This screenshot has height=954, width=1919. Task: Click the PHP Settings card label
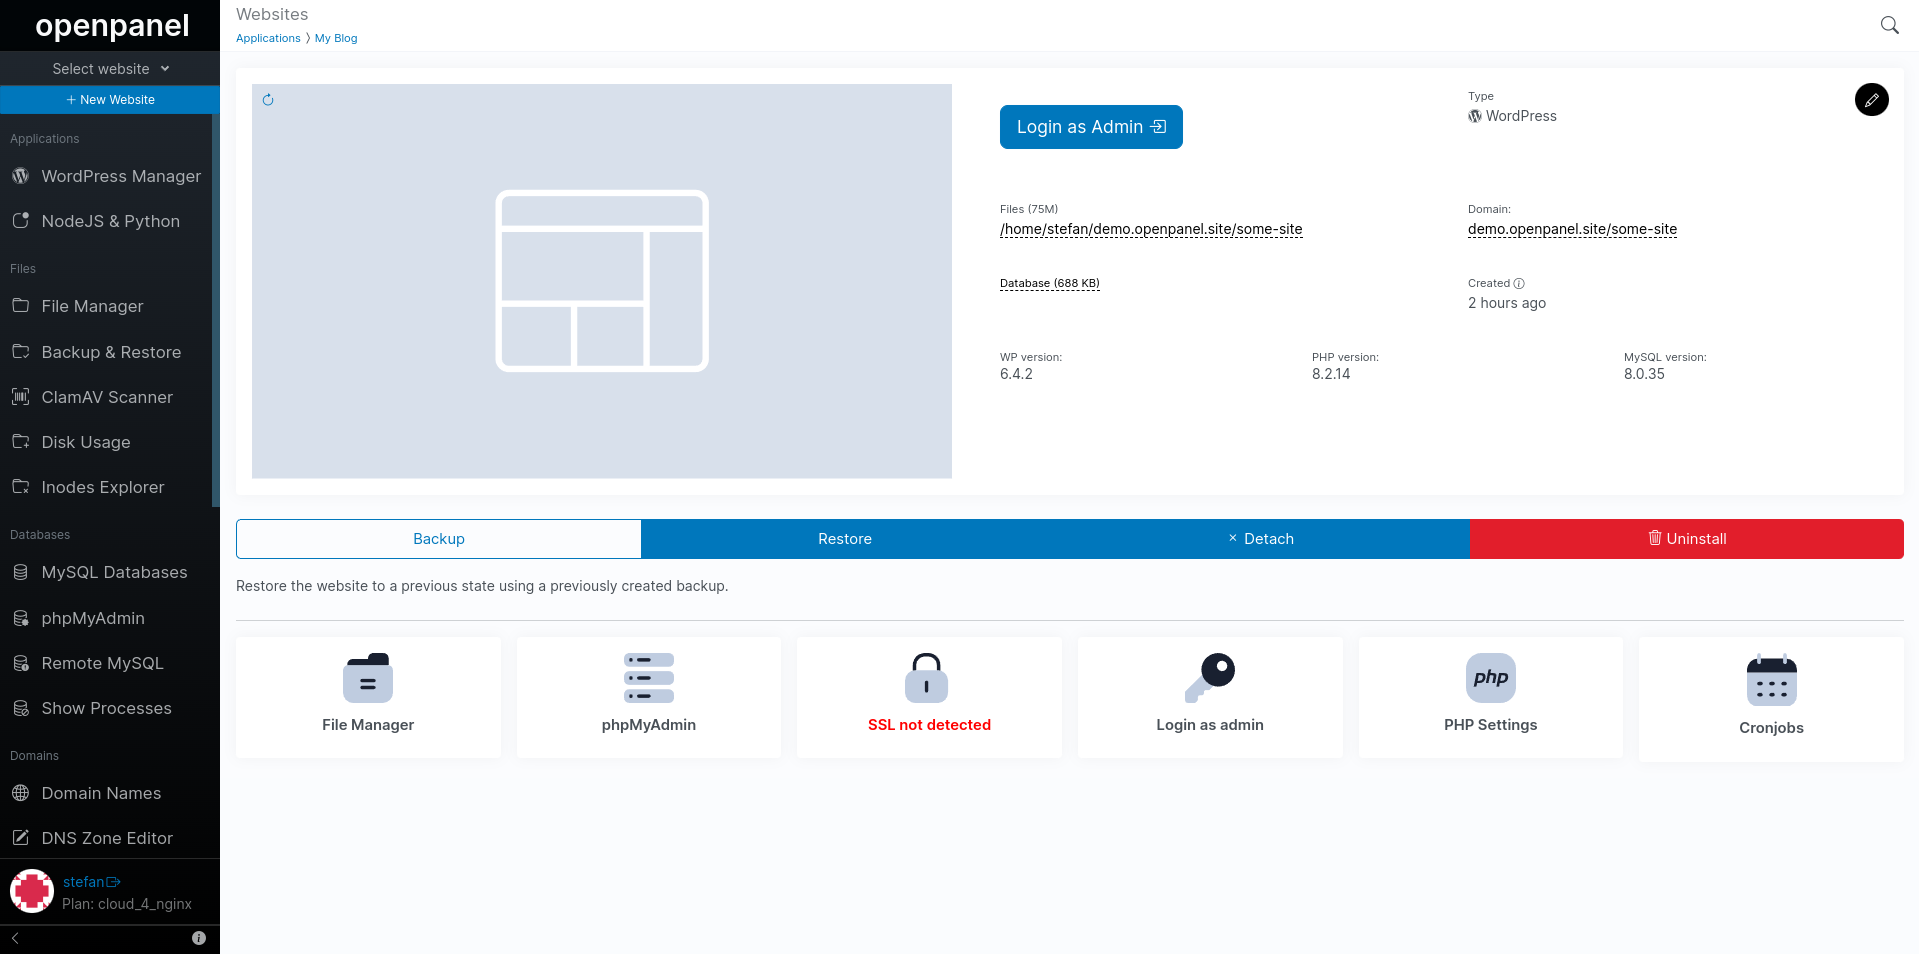(1491, 725)
